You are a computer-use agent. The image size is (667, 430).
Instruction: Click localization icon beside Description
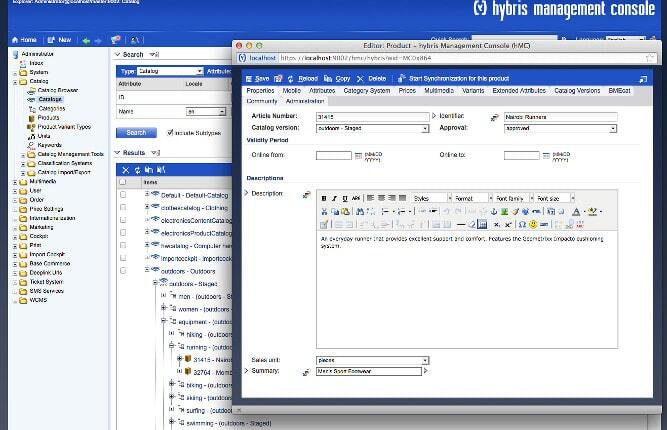(306, 195)
